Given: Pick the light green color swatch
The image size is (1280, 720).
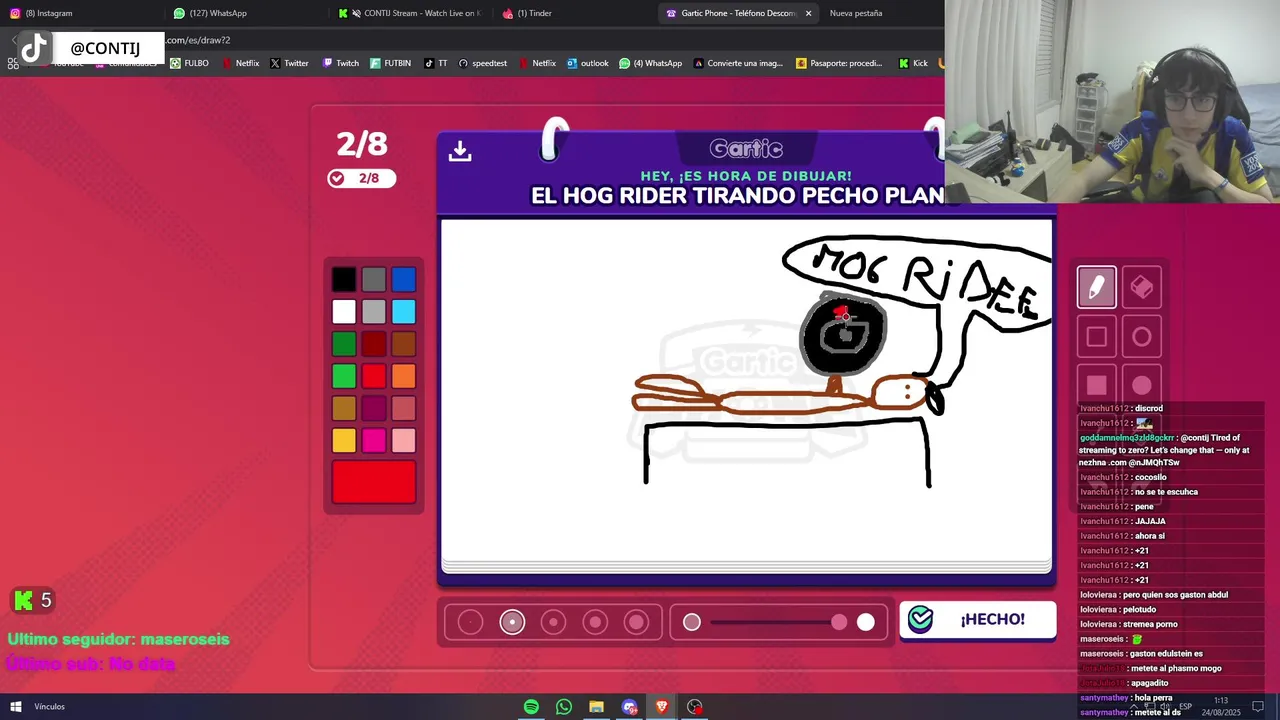Looking at the screenshot, I should click(x=343, y=376).
